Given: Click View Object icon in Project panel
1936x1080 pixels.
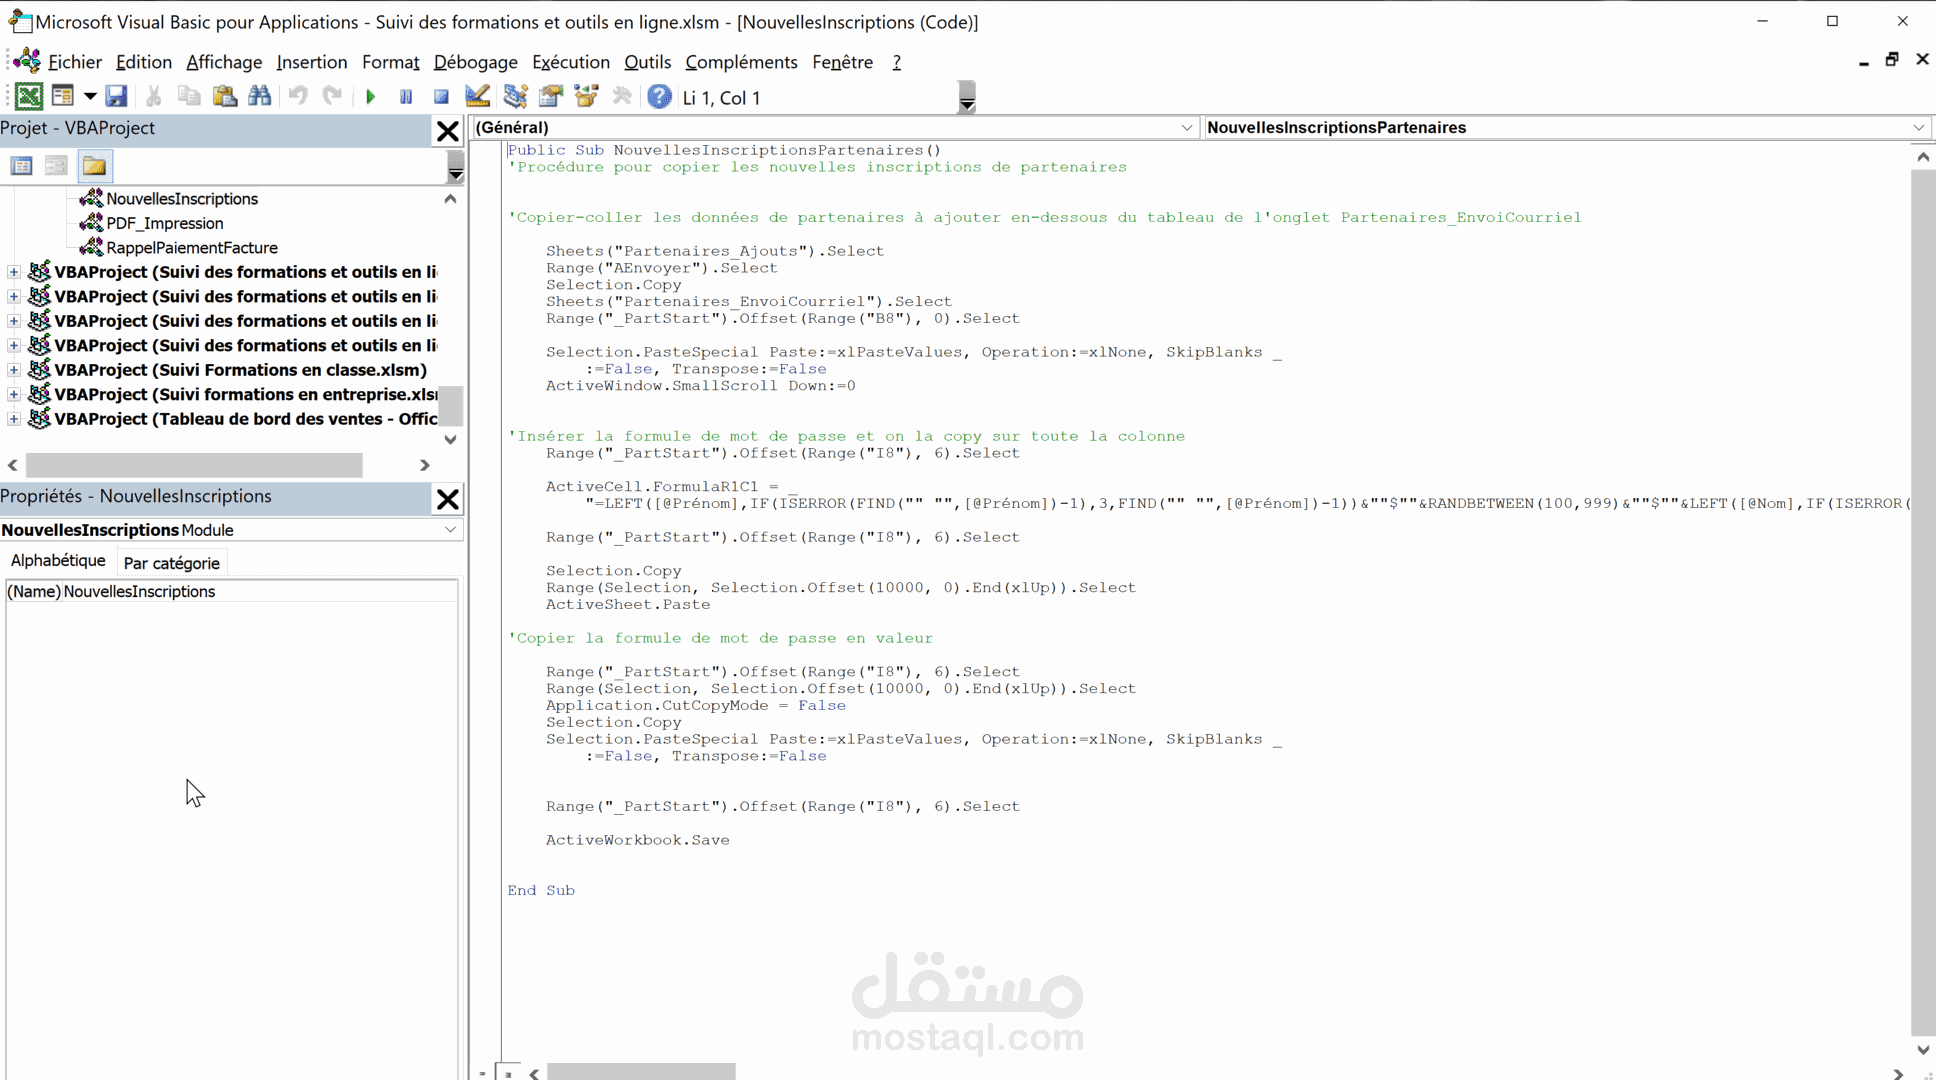Looking at the screenshot, I should click(x=57, y=166).
